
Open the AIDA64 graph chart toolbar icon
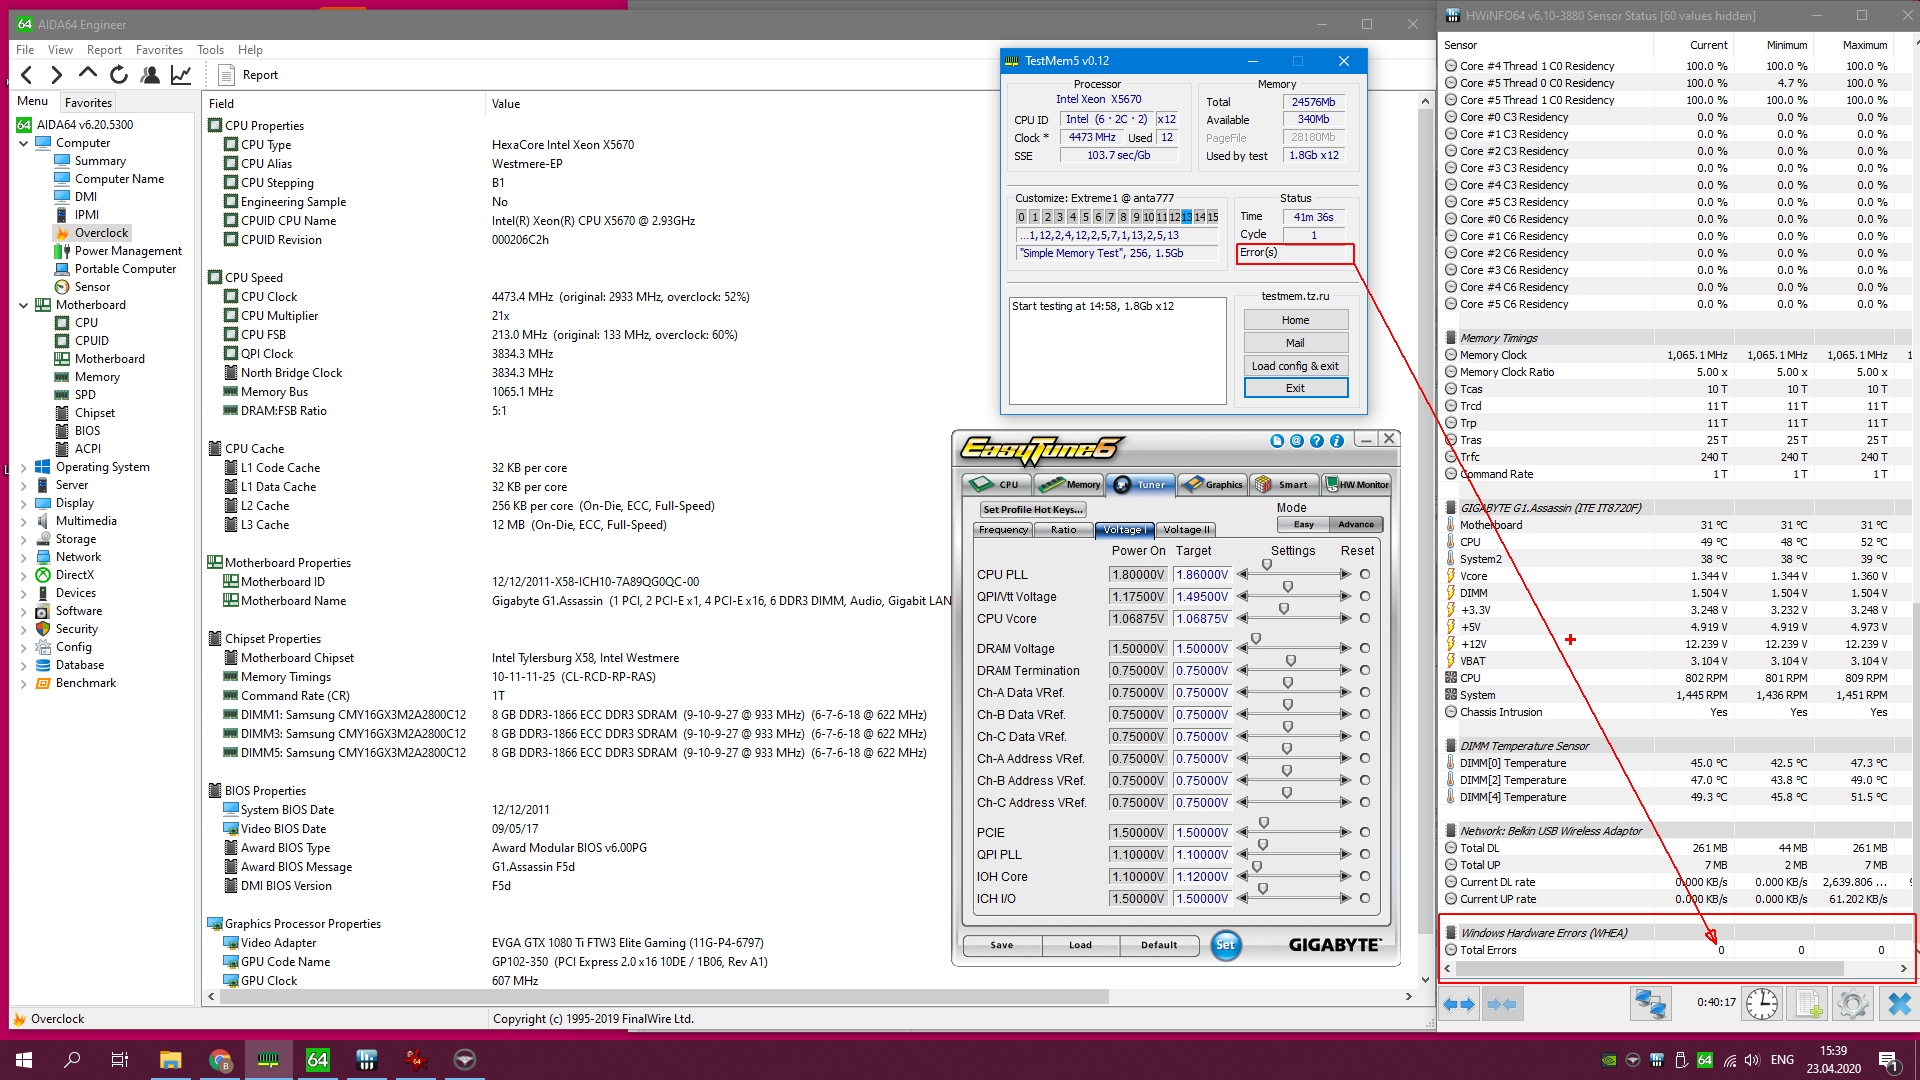tap(181, 75)
